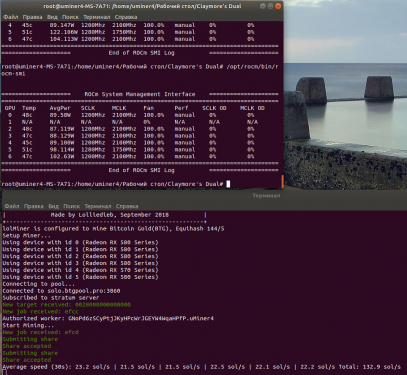The width and height of the screenshot is (407, 375).
Task: Open Правка menu in lolMiner terminal
Action: tap(34, 206)
